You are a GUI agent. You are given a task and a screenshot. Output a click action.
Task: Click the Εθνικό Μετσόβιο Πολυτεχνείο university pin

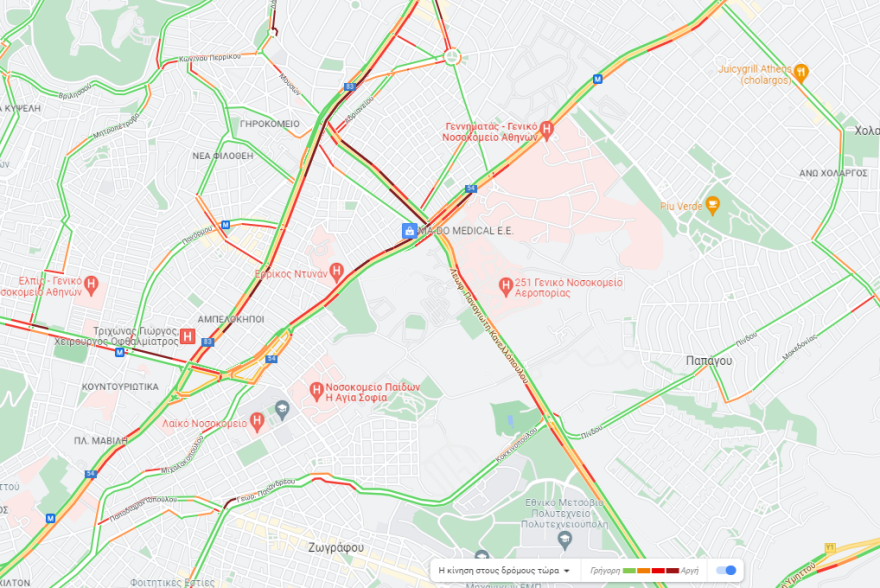point(565,540)
